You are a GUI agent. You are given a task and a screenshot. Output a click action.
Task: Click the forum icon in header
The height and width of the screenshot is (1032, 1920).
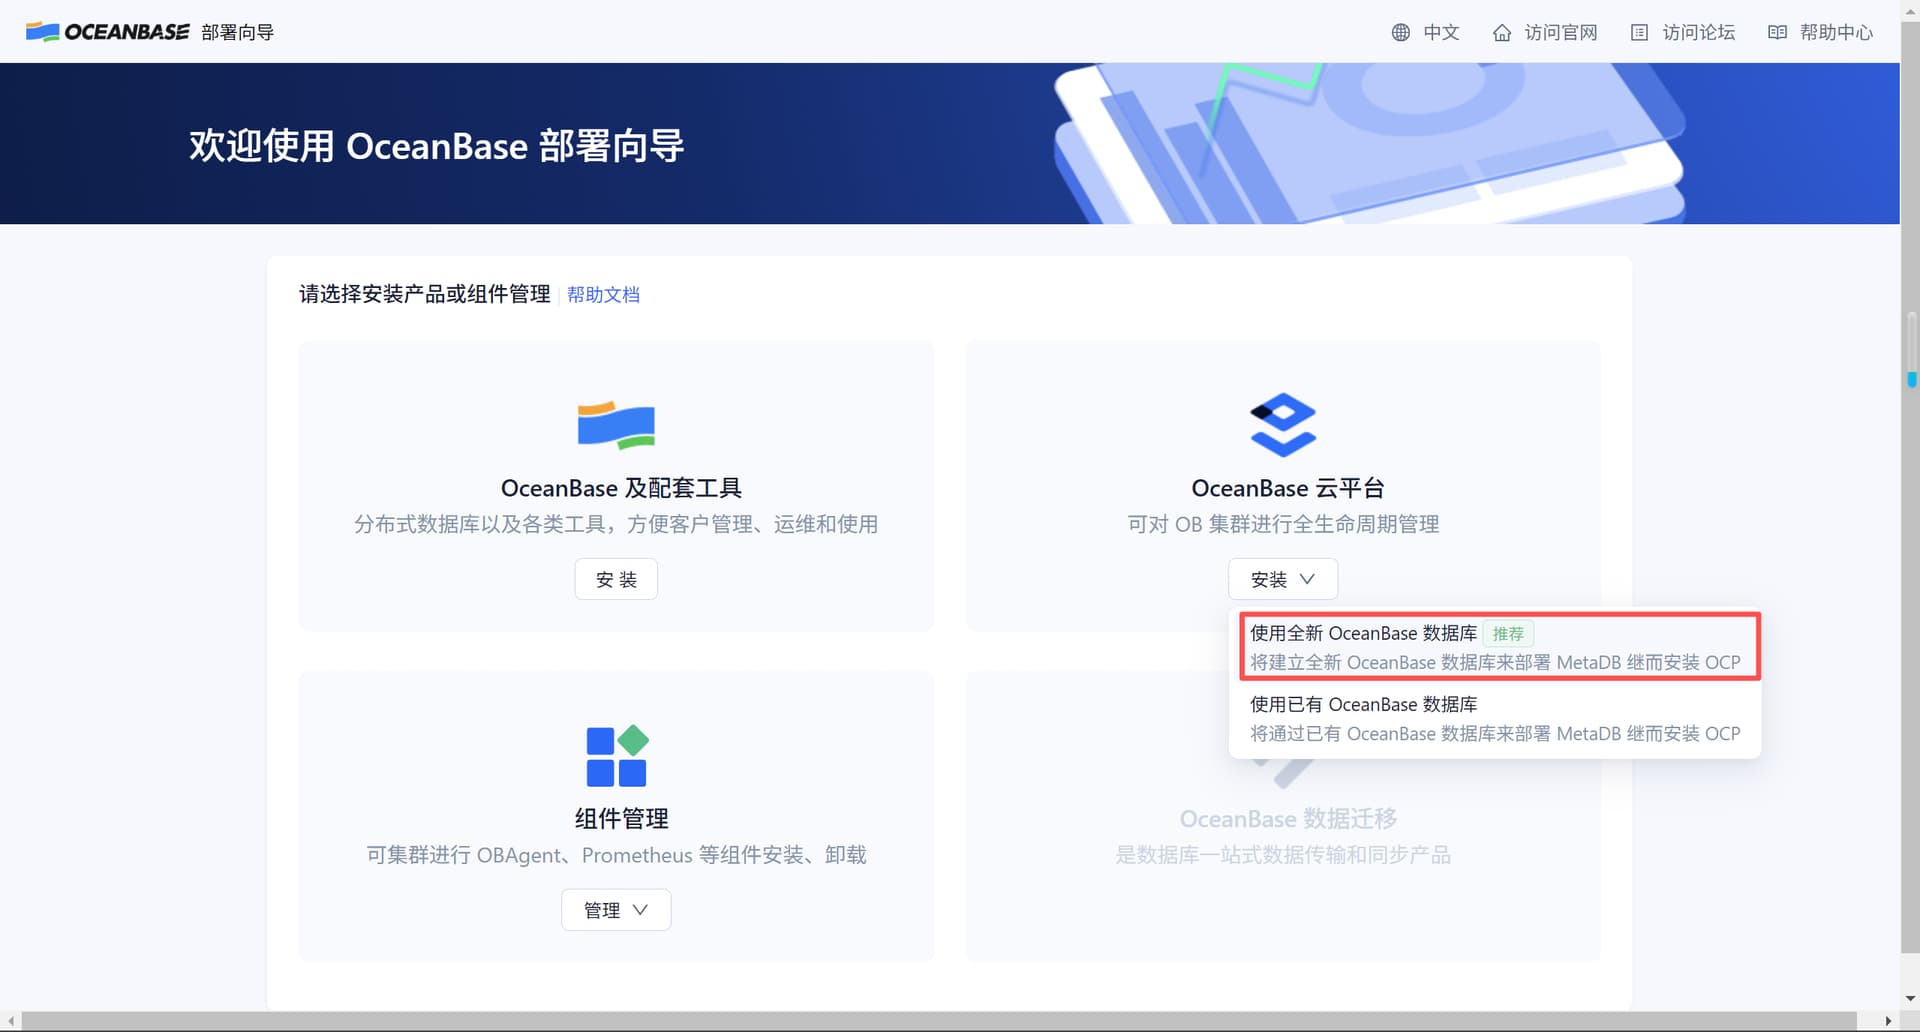point(1639,33)
